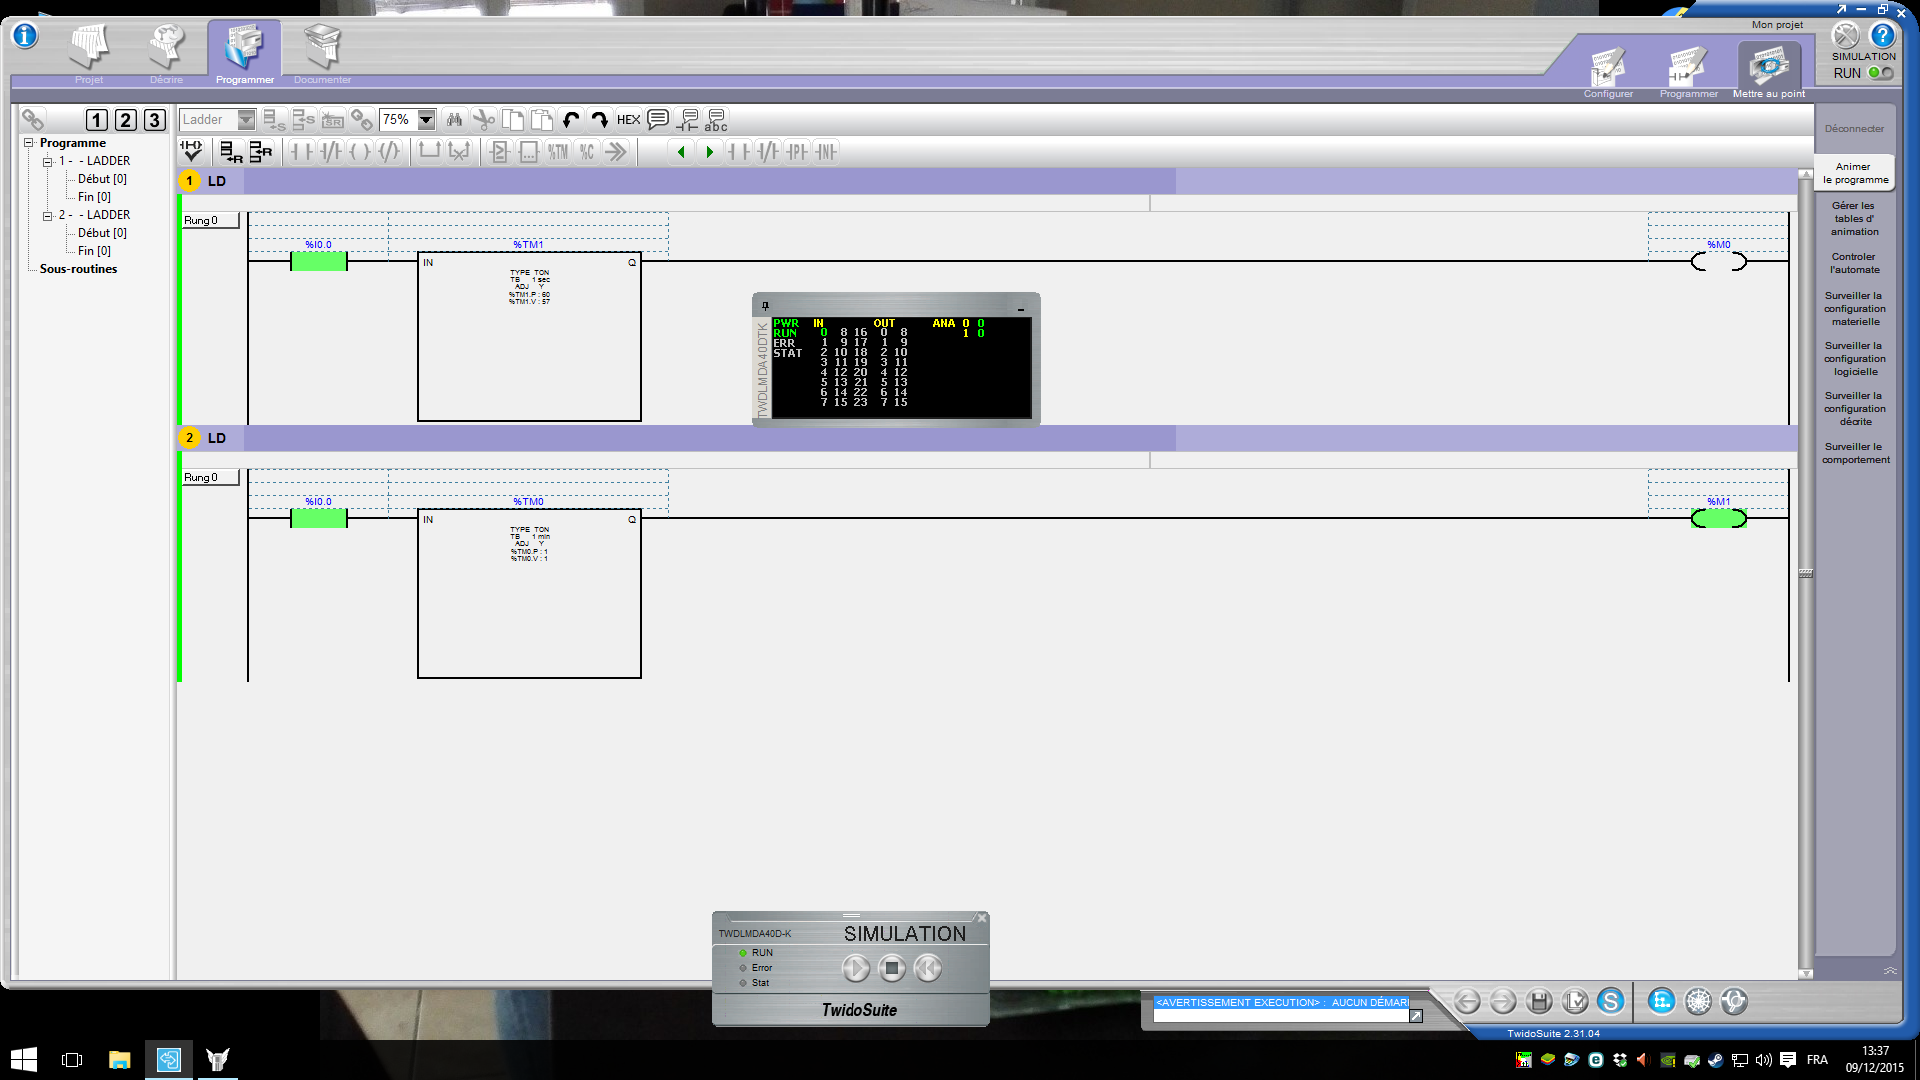This screenshot has width=1920, height=1080.
Task: Collapse the 2 - LADDER tree node
Action: point(47,215)
